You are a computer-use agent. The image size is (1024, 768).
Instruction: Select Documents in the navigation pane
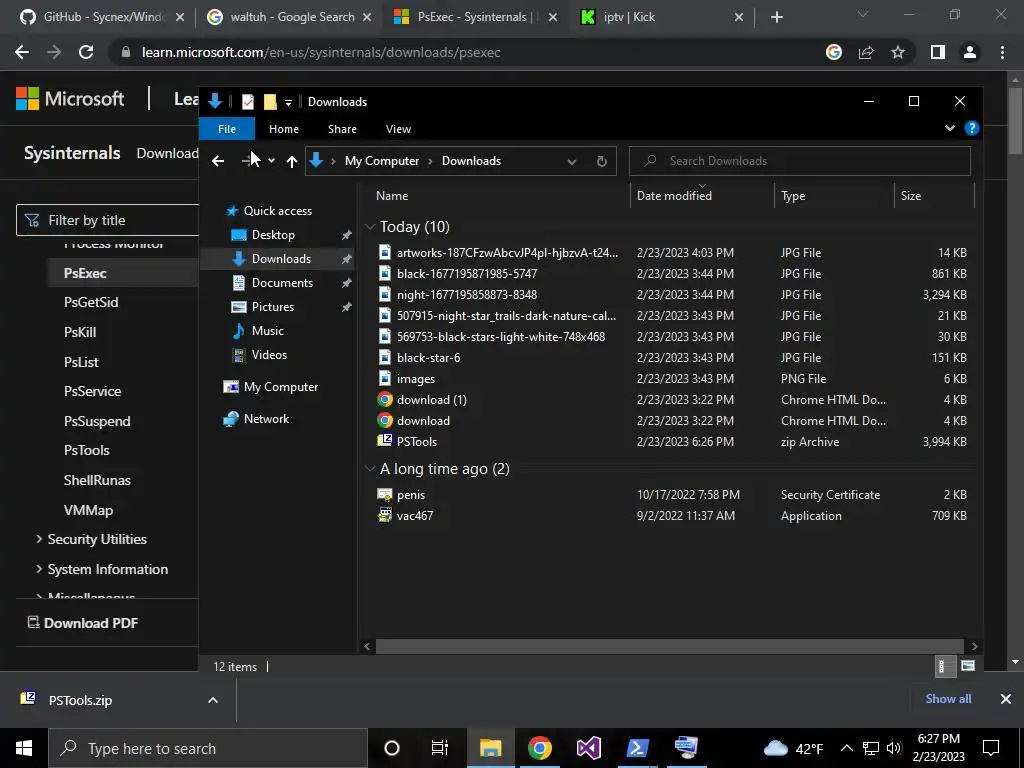282,283
